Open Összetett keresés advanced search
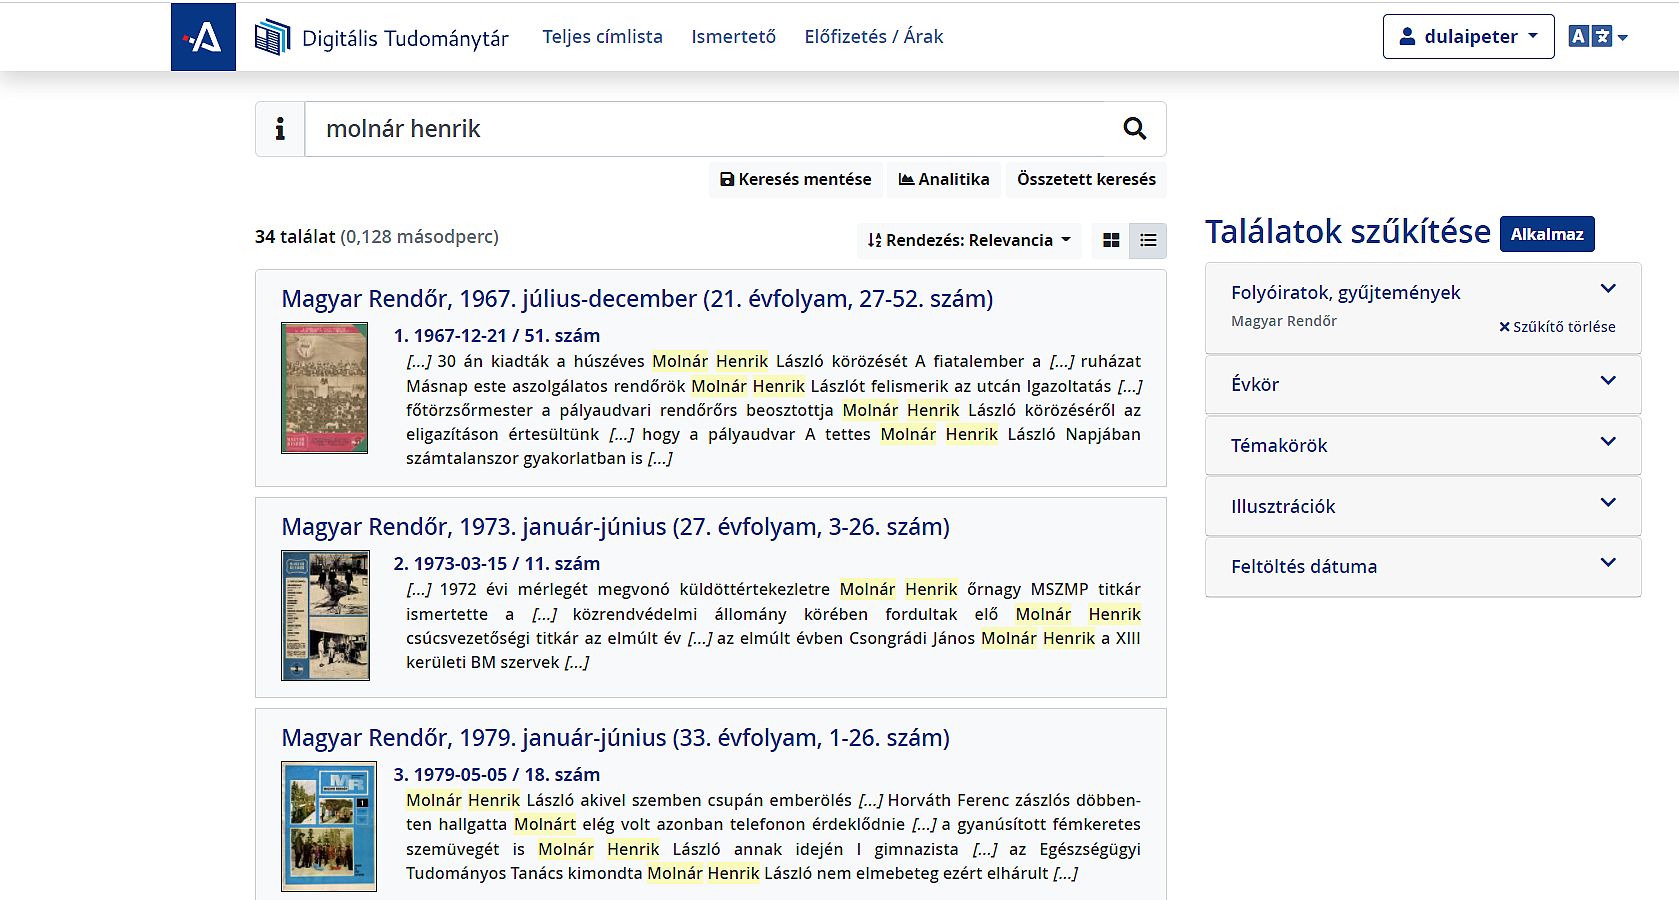 click(x=1086, y=179)
